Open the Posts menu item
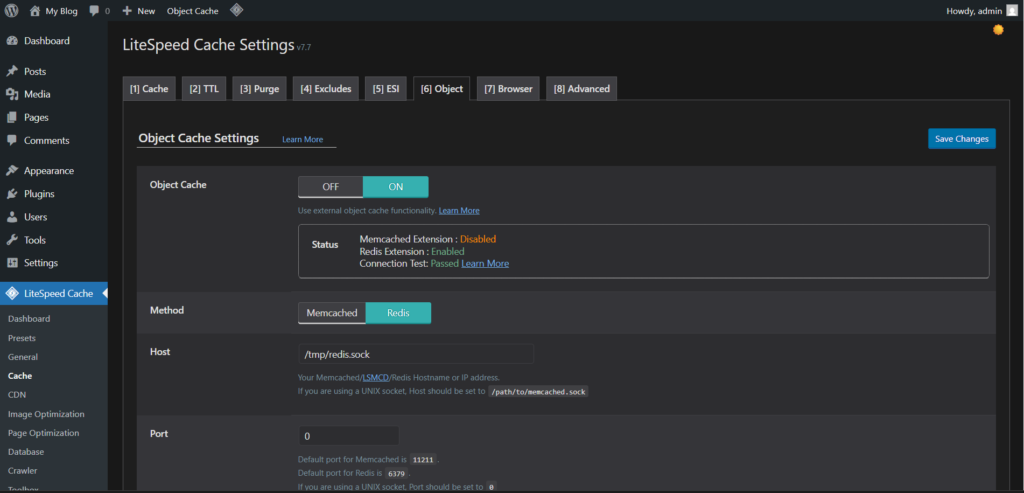Viewport: 1024px width, 493px height. 35,71
